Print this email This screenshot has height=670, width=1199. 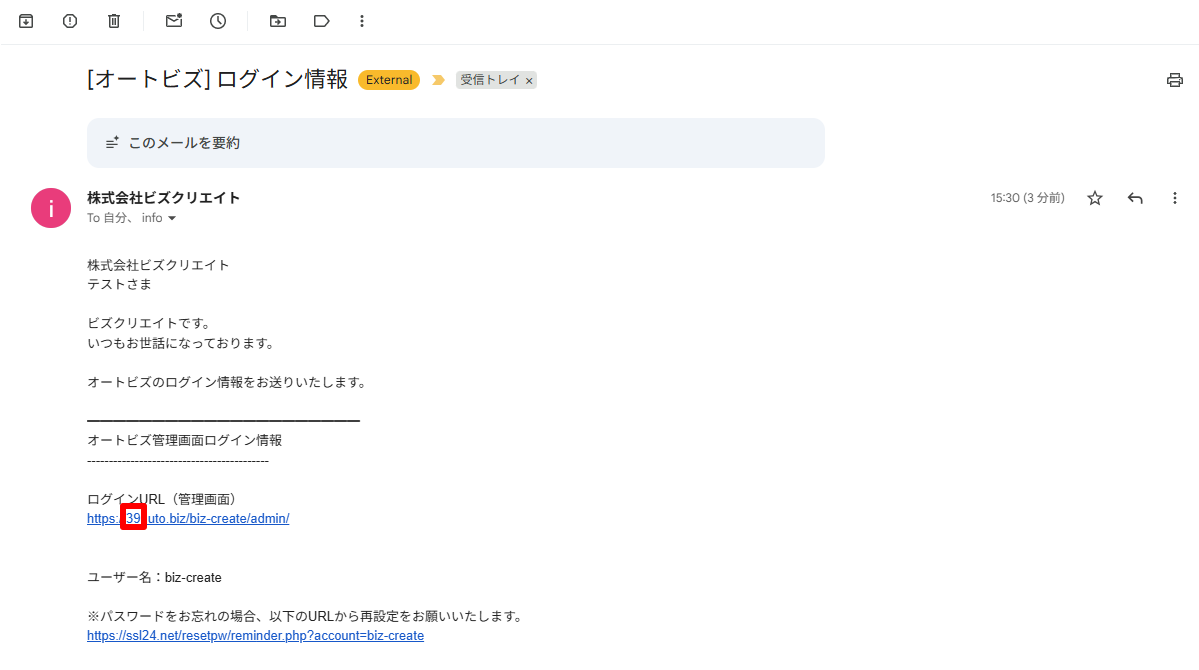coord(1175,80)
